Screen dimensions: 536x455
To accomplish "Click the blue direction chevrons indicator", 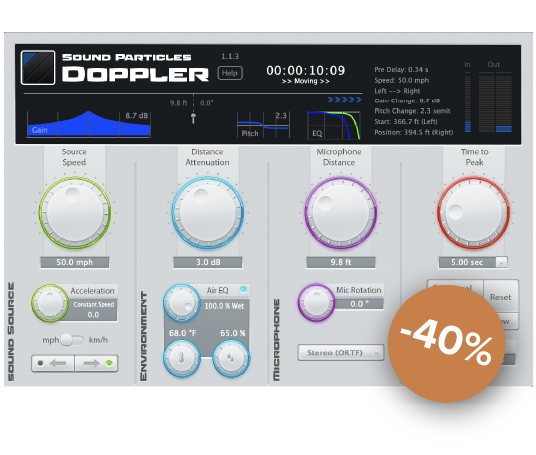I will tap(344, 99).
